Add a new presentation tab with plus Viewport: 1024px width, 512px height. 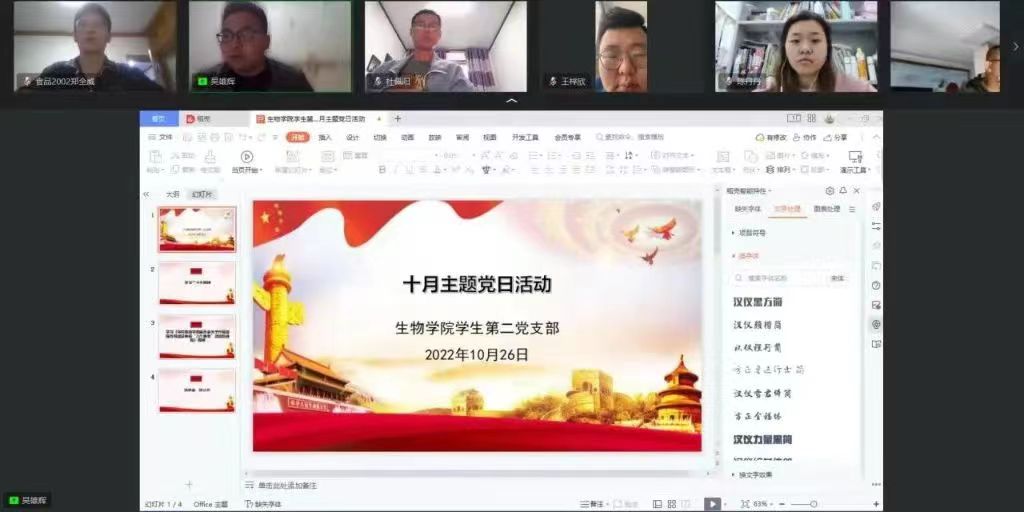[398, 119]
